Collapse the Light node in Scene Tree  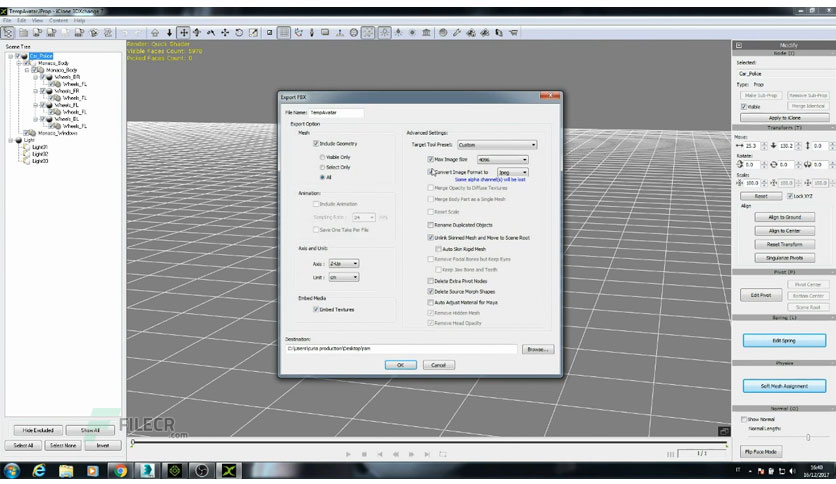coord(10,140)
